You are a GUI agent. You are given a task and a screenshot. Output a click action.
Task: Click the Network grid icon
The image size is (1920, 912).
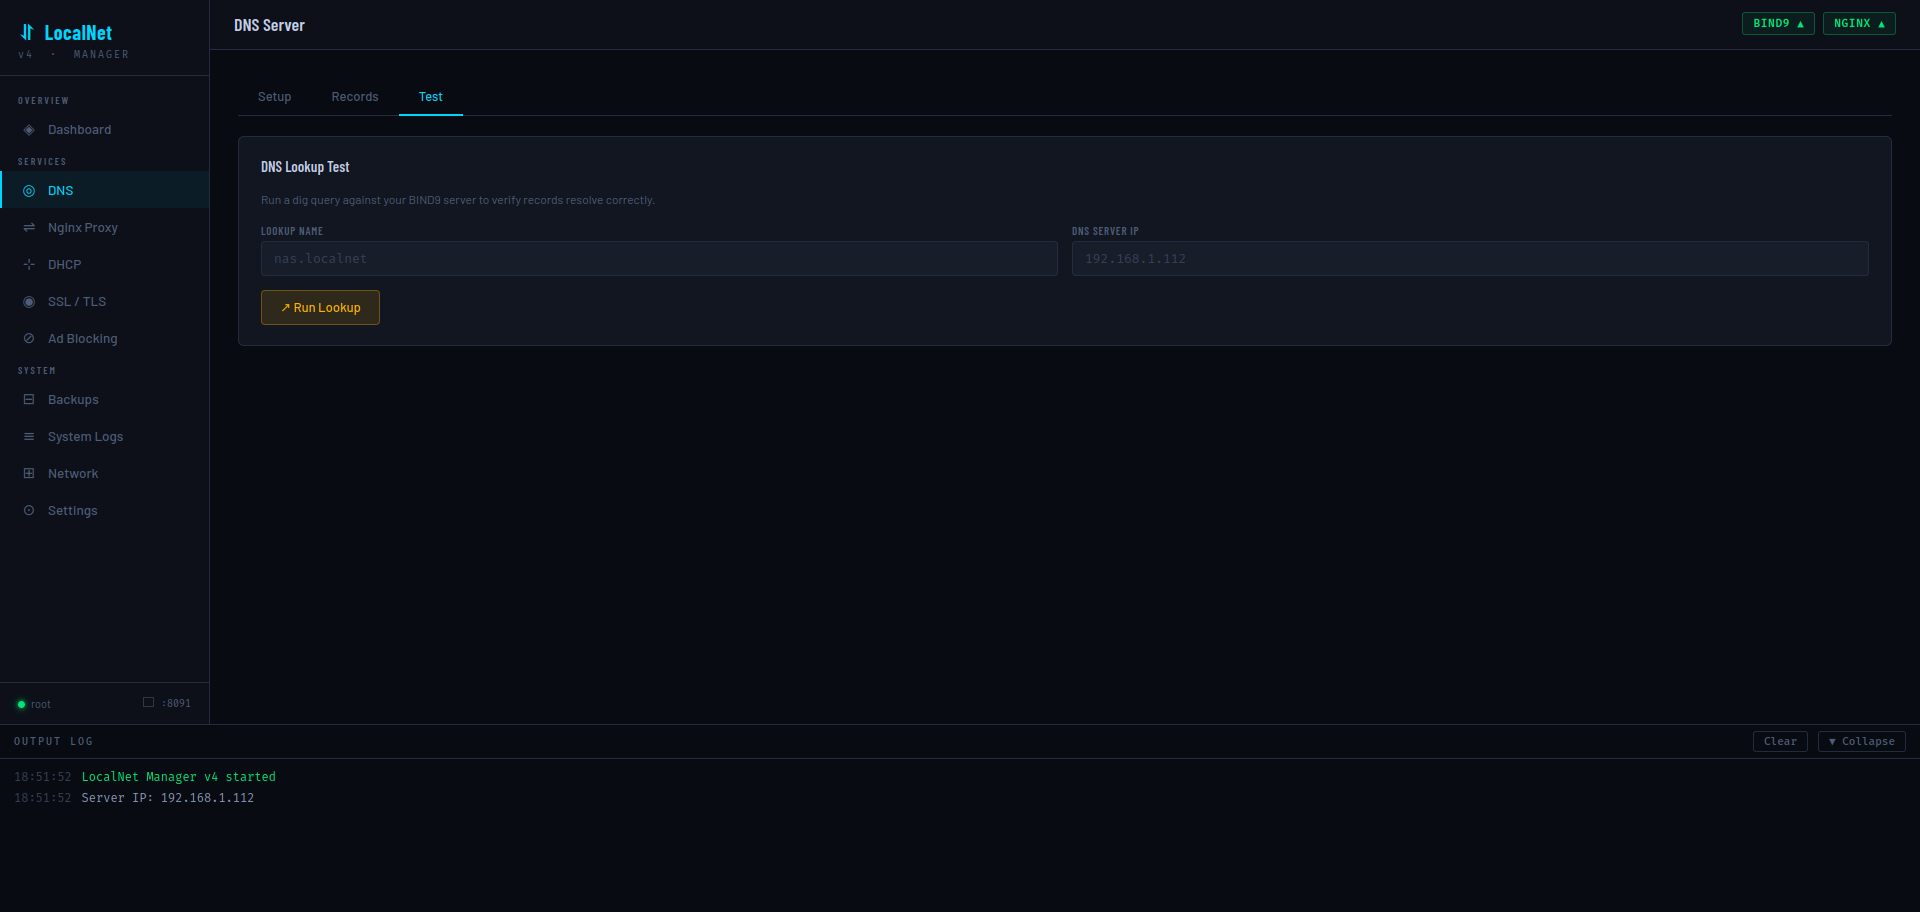pyautogui.click(x=29, y=474)
